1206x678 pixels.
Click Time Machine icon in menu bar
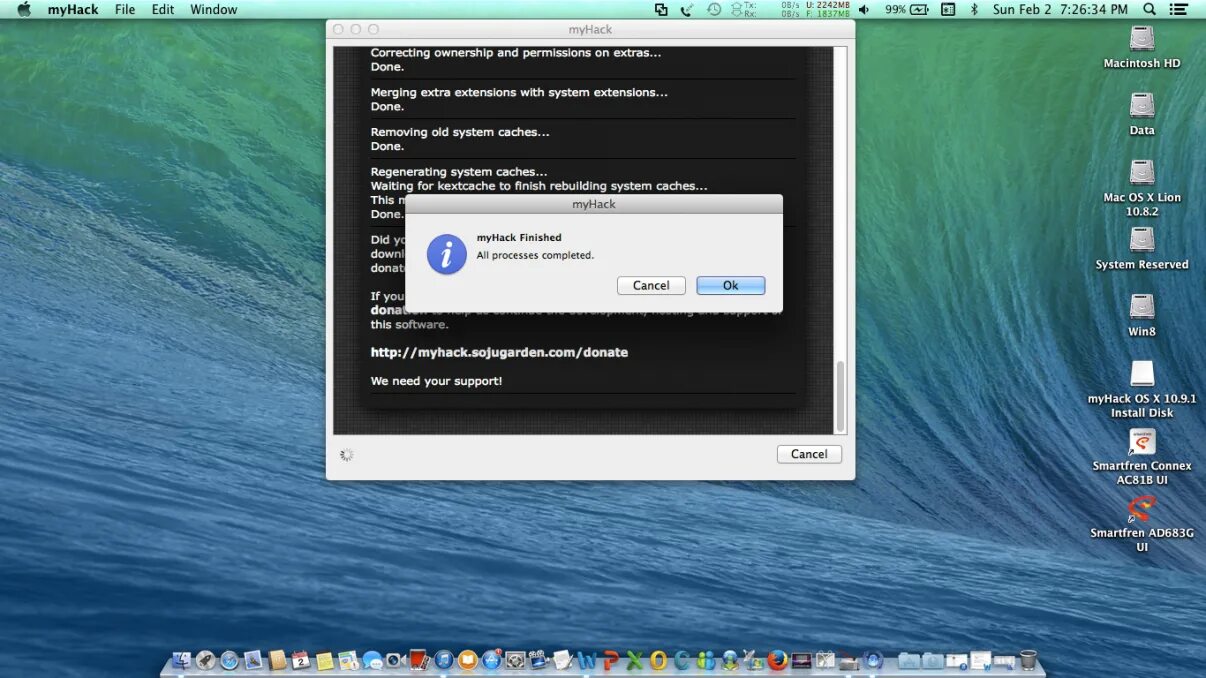click(714, 9)
